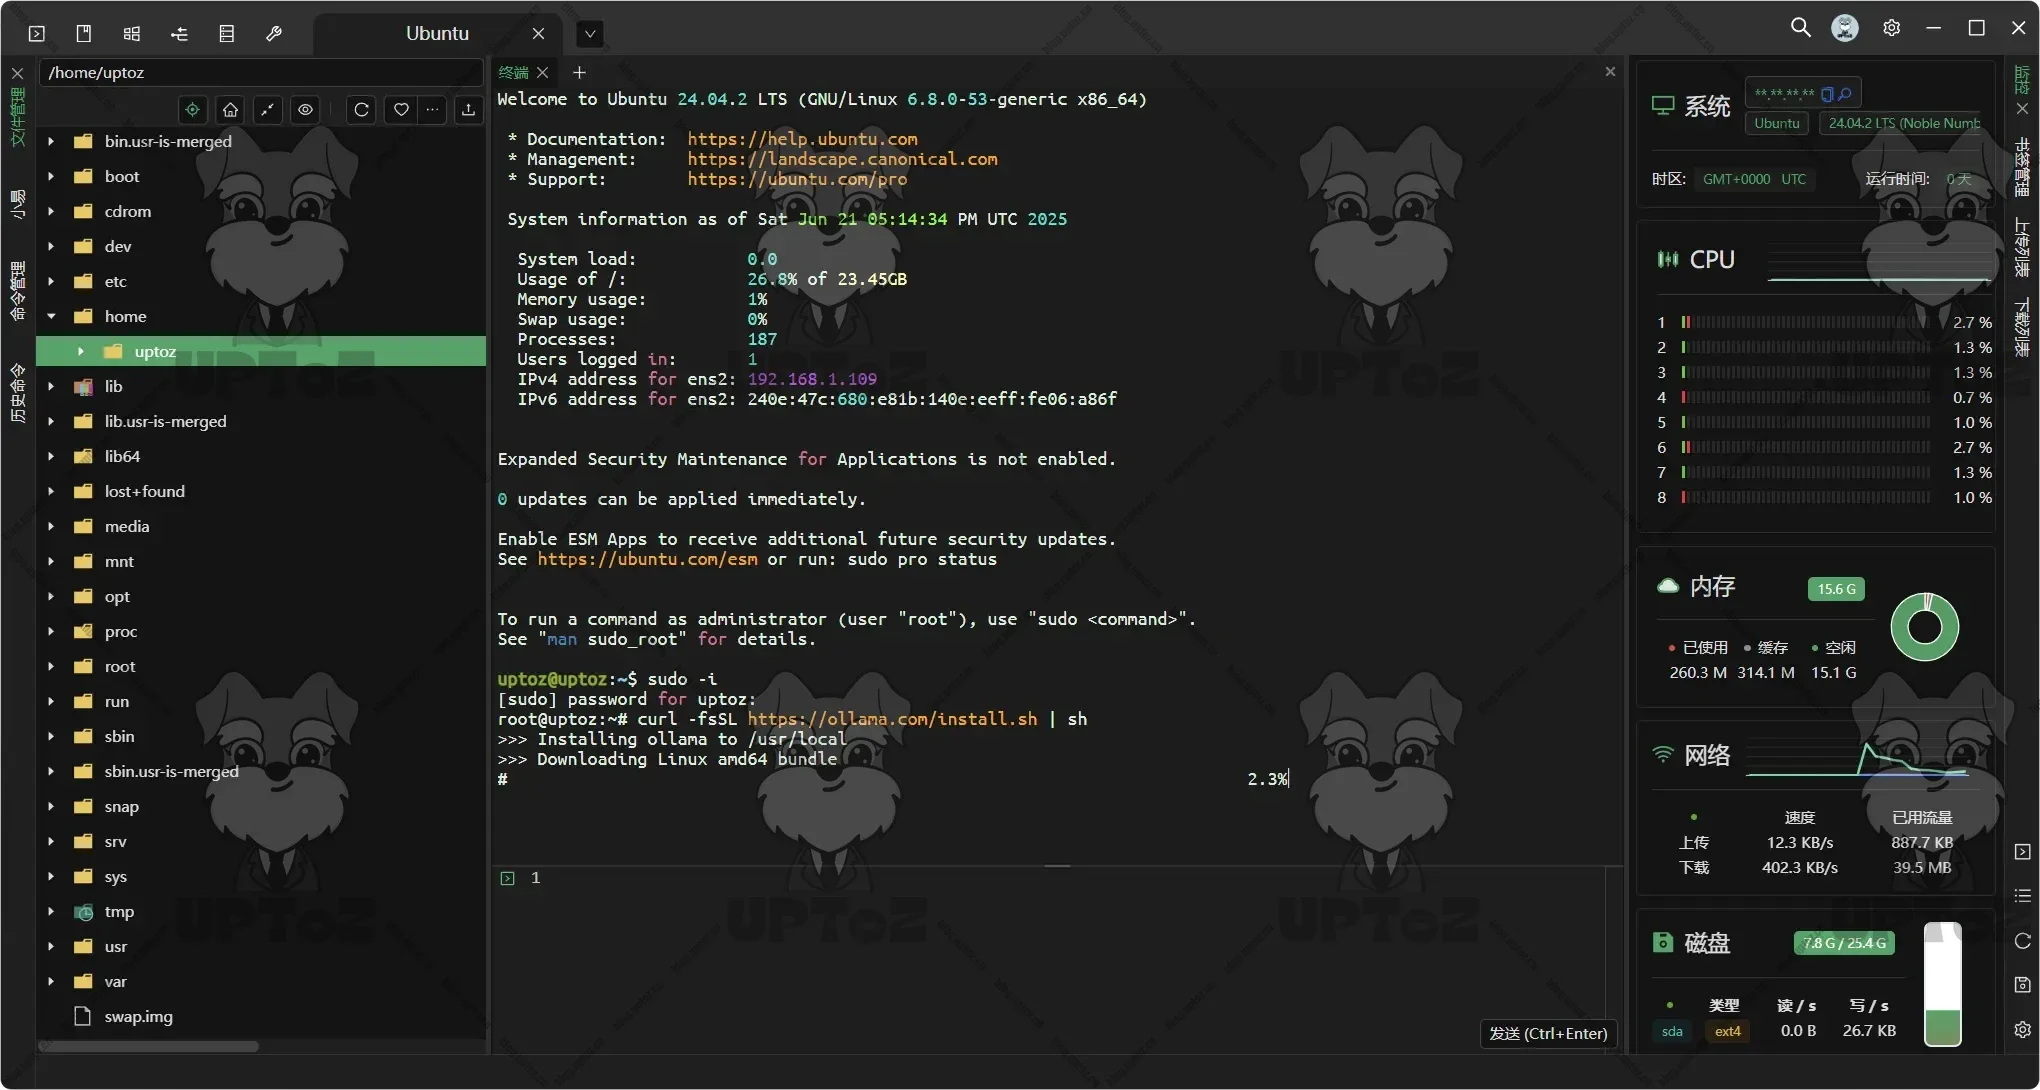Copy the masked IP address

click(1827, 94)
